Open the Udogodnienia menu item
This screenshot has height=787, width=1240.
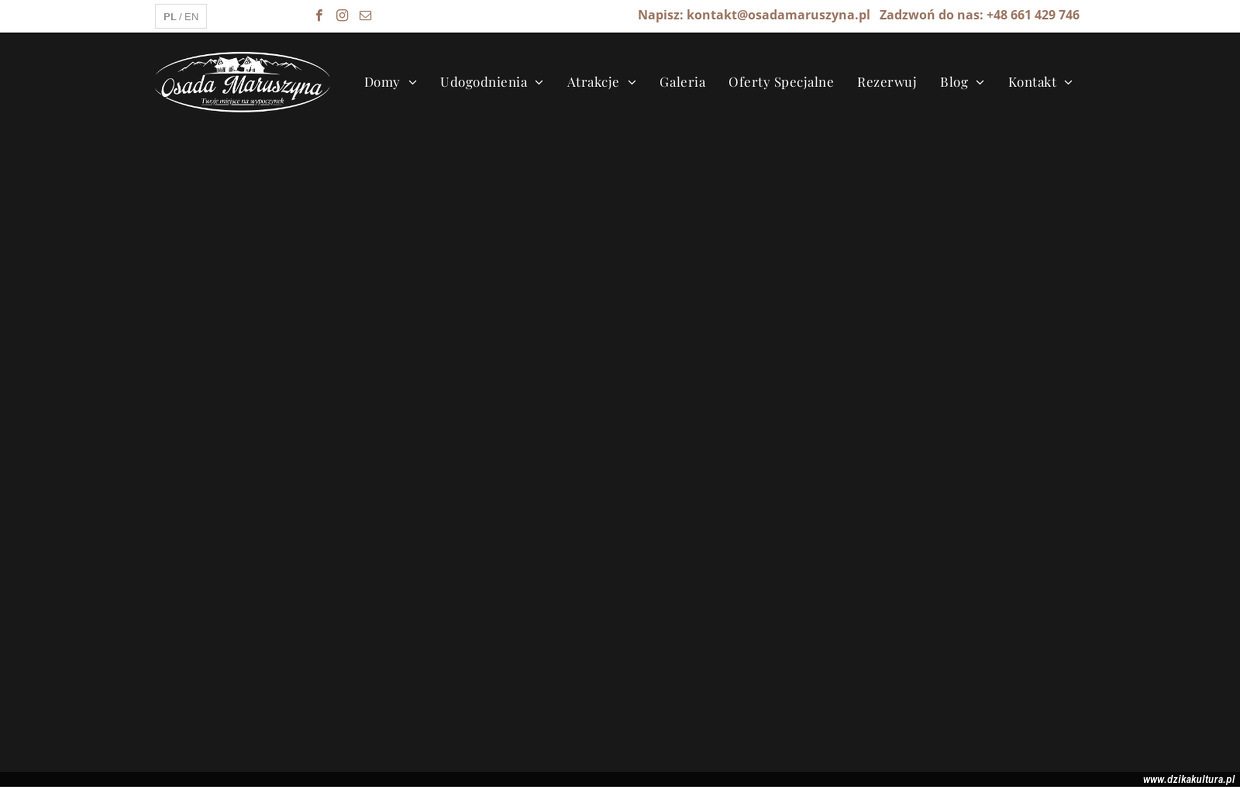coord(483,82)
